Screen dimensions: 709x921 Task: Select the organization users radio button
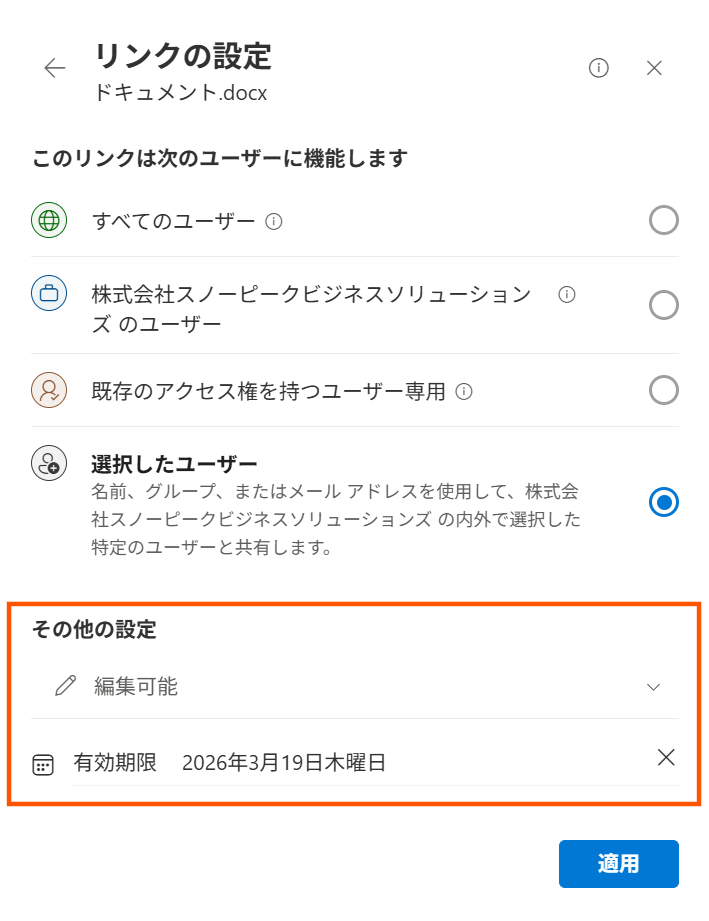[x=663, y=304]
